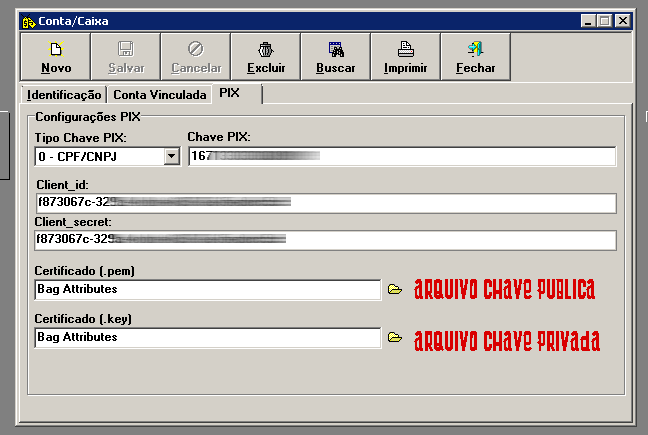Open Buscar search tool
The width and height of the screenshot is (648, 435).
pos(336,57)
